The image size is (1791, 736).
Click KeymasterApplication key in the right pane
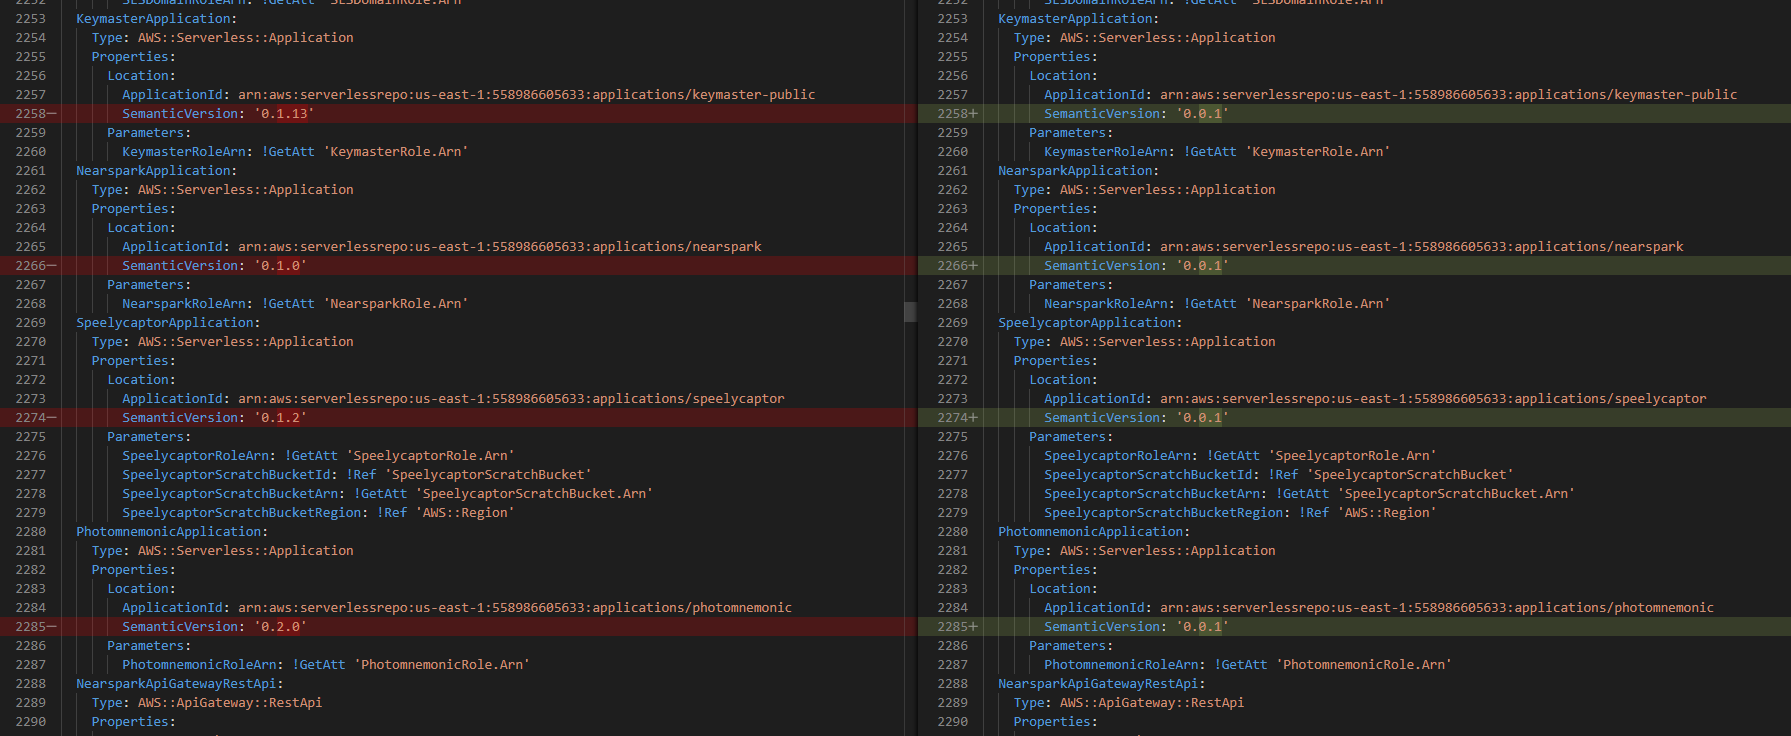click(x=1075, y=19)
